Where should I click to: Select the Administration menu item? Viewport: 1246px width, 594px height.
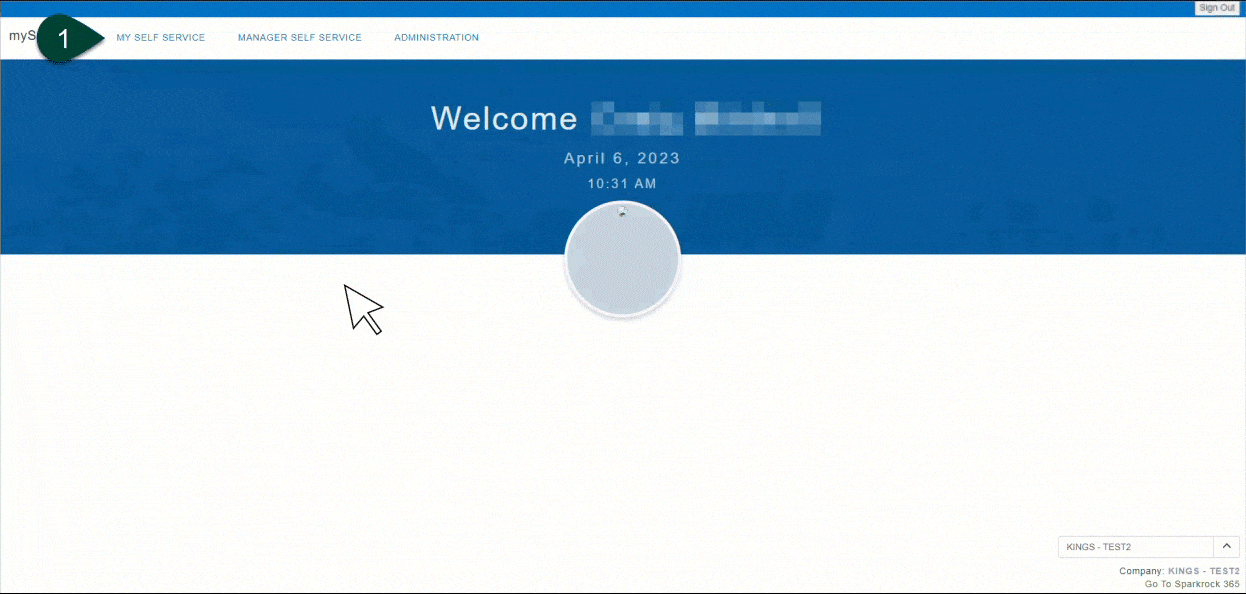tap(436, 38)
